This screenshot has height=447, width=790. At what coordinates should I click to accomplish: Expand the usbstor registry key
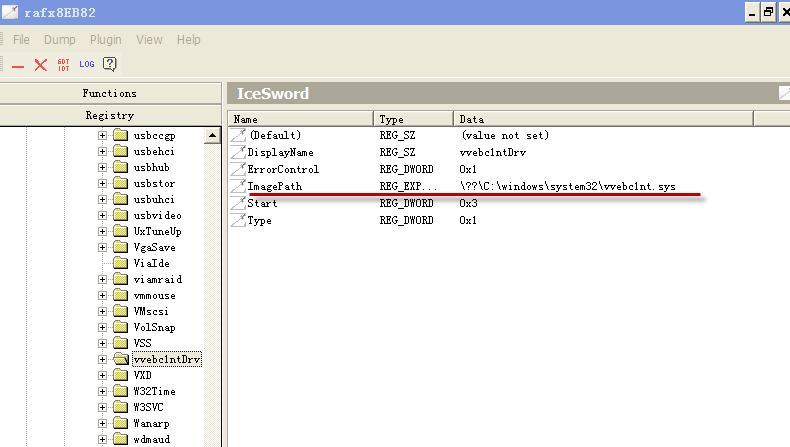pos(102,183)
